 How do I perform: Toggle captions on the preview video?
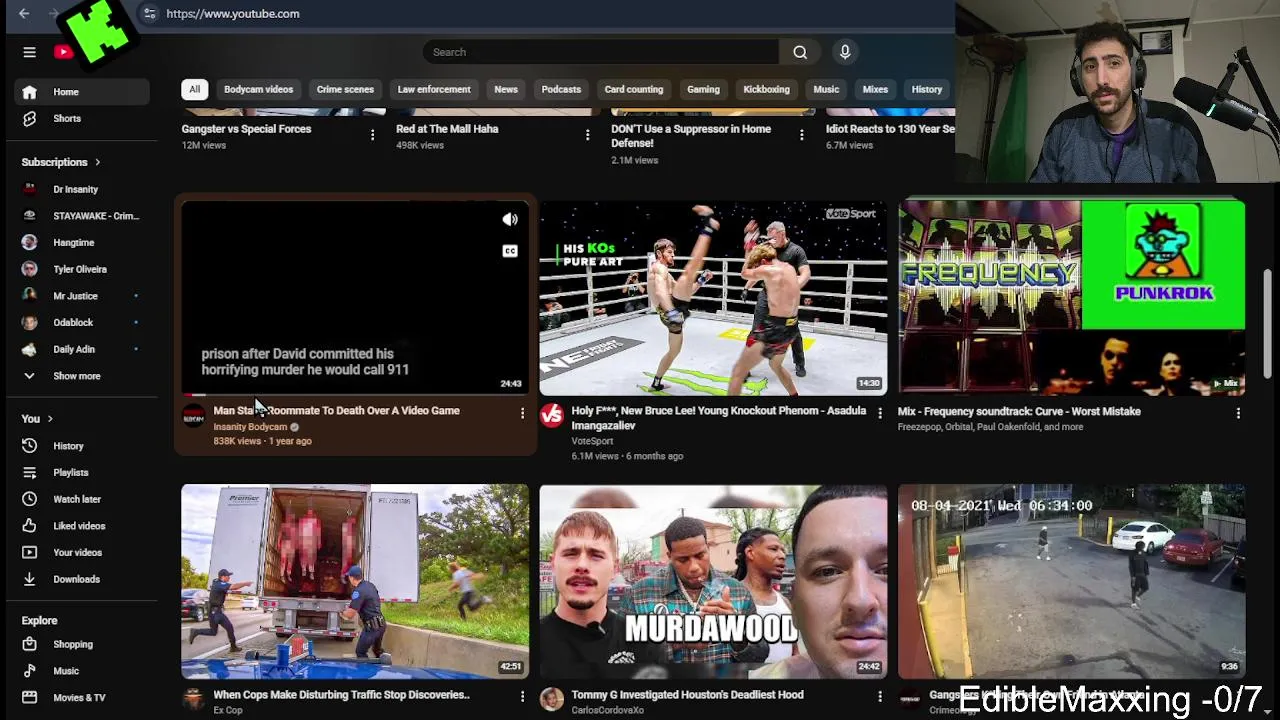[x=510, y=251]
